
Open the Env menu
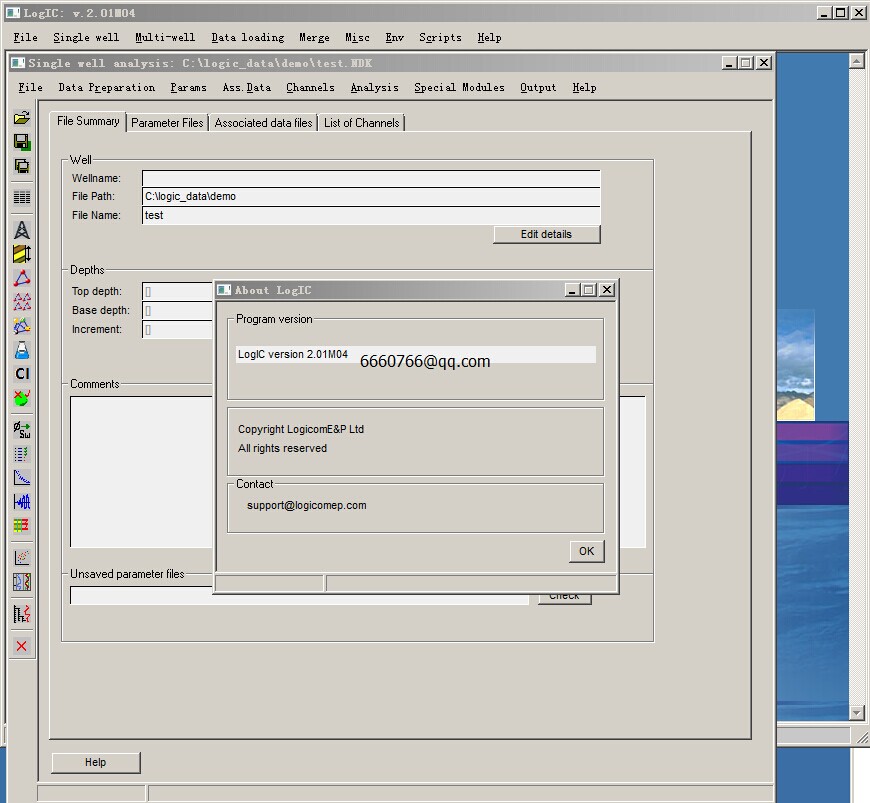click(394, 38)
